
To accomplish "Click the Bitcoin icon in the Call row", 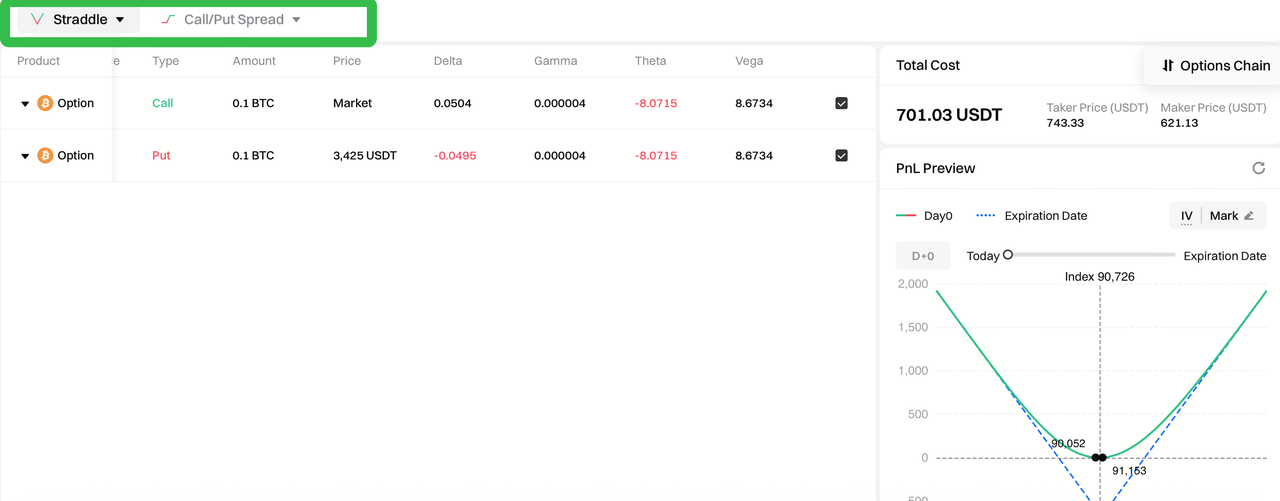I will tap(45, 103).
